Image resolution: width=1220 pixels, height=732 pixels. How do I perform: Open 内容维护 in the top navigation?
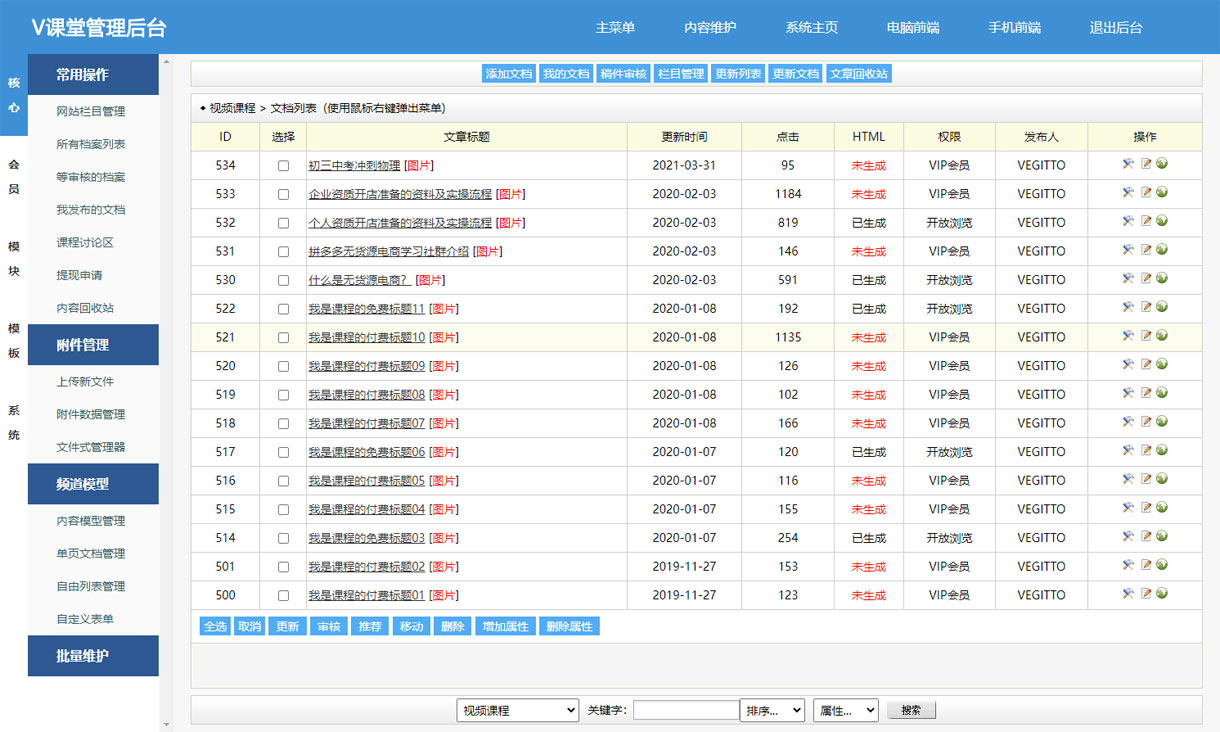coord(710,28)
